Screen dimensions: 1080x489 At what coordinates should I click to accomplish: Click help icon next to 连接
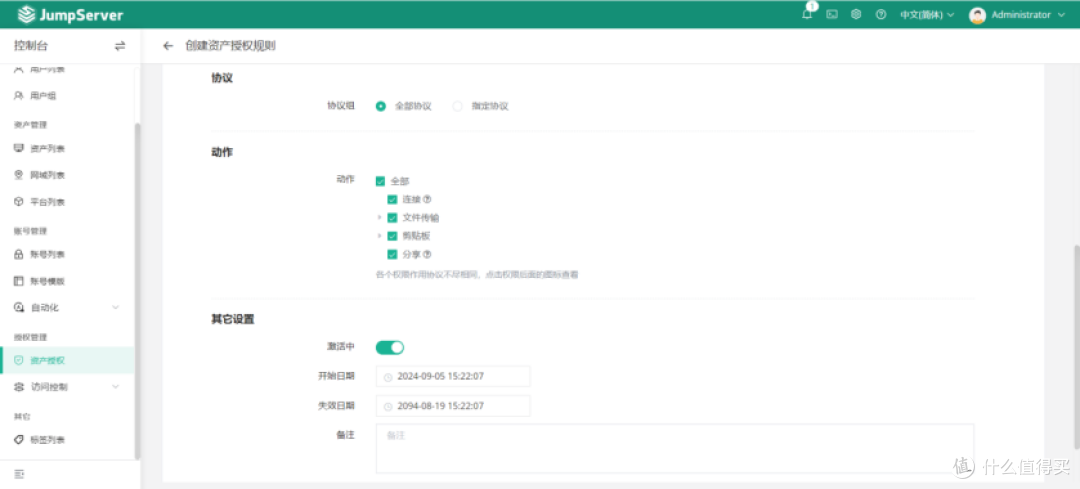[427, 199]
